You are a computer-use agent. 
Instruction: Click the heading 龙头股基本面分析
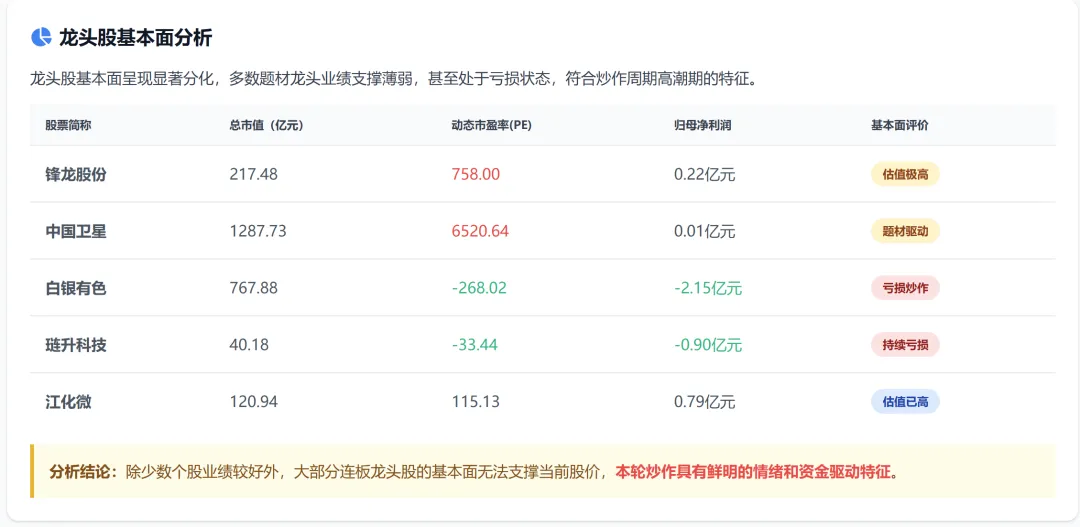[136, 38]
